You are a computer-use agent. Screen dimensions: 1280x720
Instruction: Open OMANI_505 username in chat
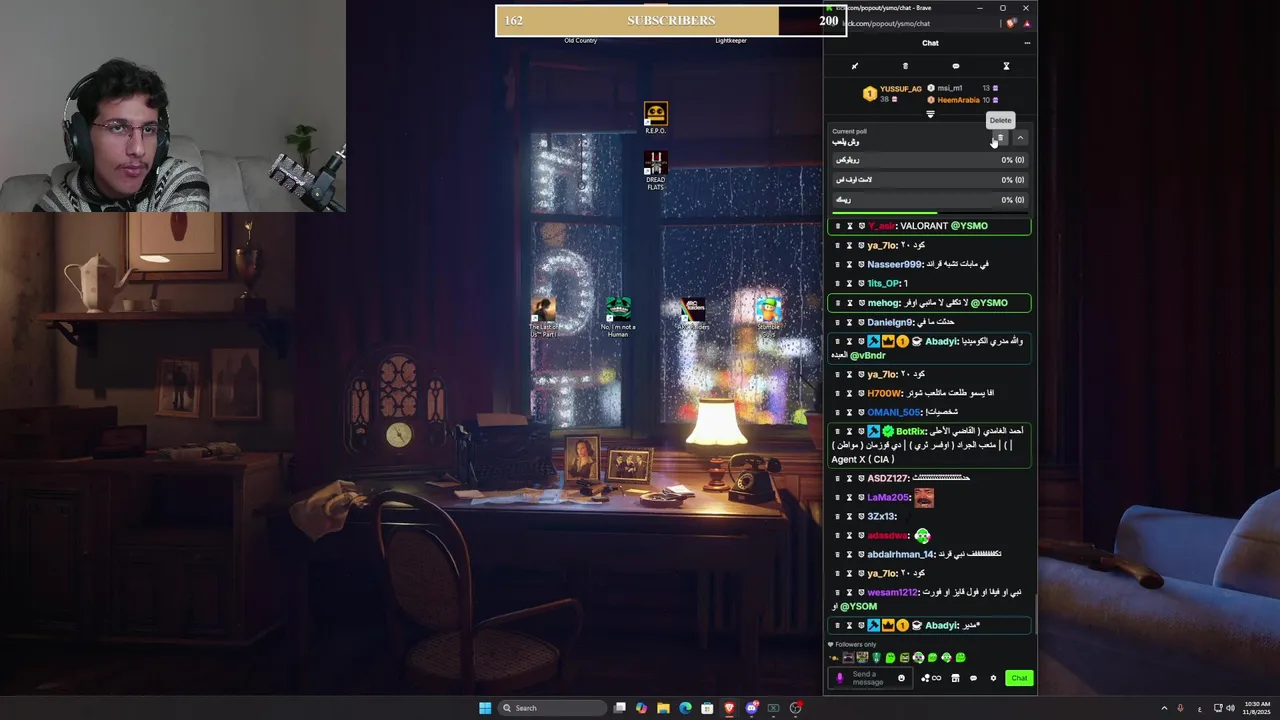tap(894, 412)
